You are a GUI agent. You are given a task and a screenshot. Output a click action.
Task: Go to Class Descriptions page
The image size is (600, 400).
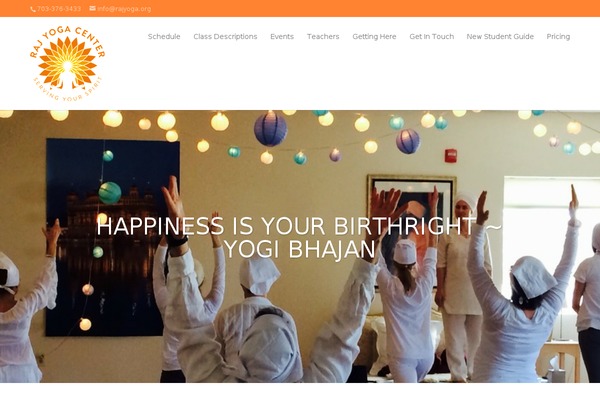[225, 36]
